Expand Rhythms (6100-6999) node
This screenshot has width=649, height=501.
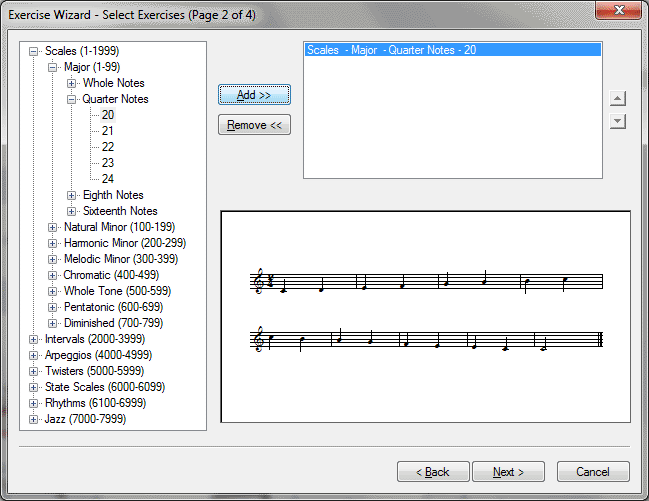[x=34, y=404]
